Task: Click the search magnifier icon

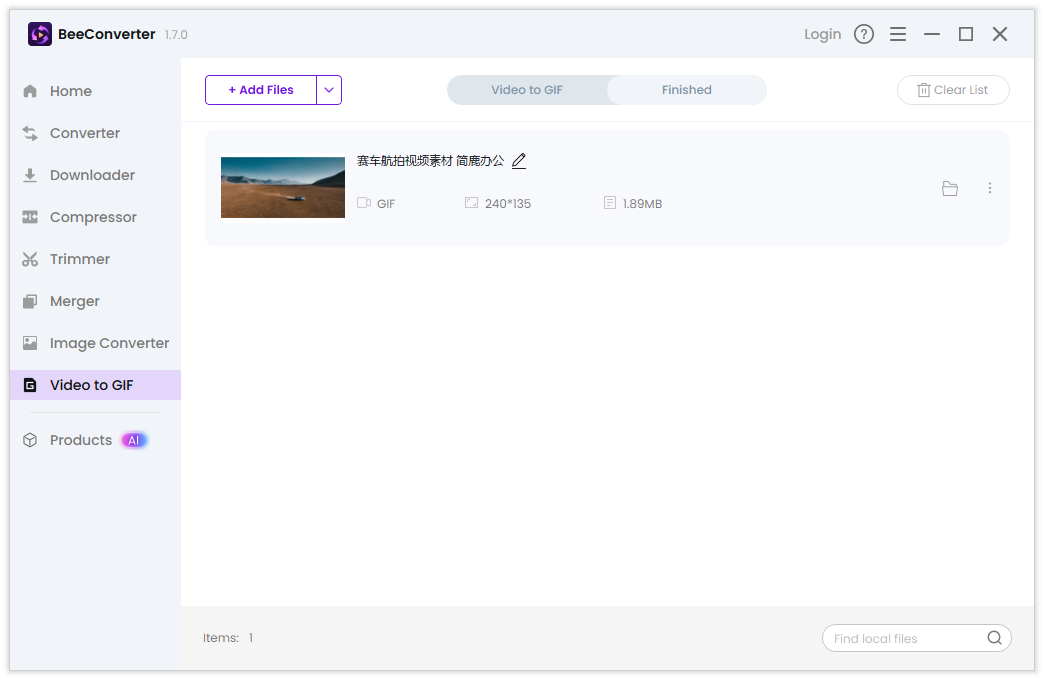Action: pyautogui.click(x=994, y=638)
